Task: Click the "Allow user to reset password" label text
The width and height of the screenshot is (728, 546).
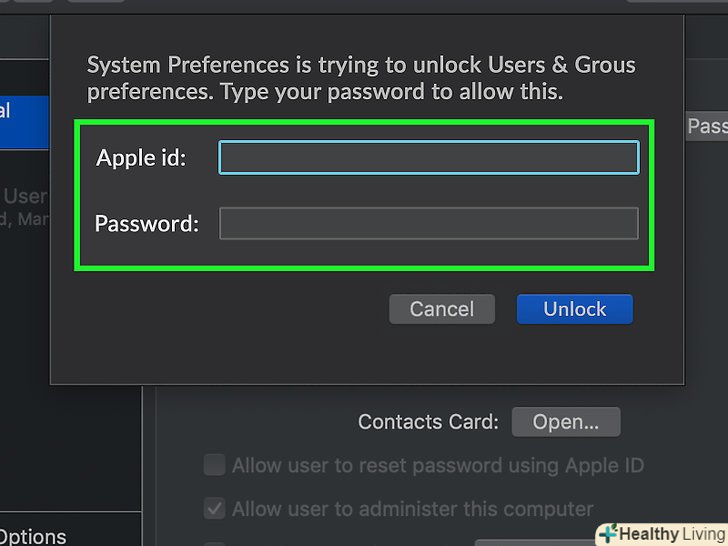Action: [x=437, y=465]
